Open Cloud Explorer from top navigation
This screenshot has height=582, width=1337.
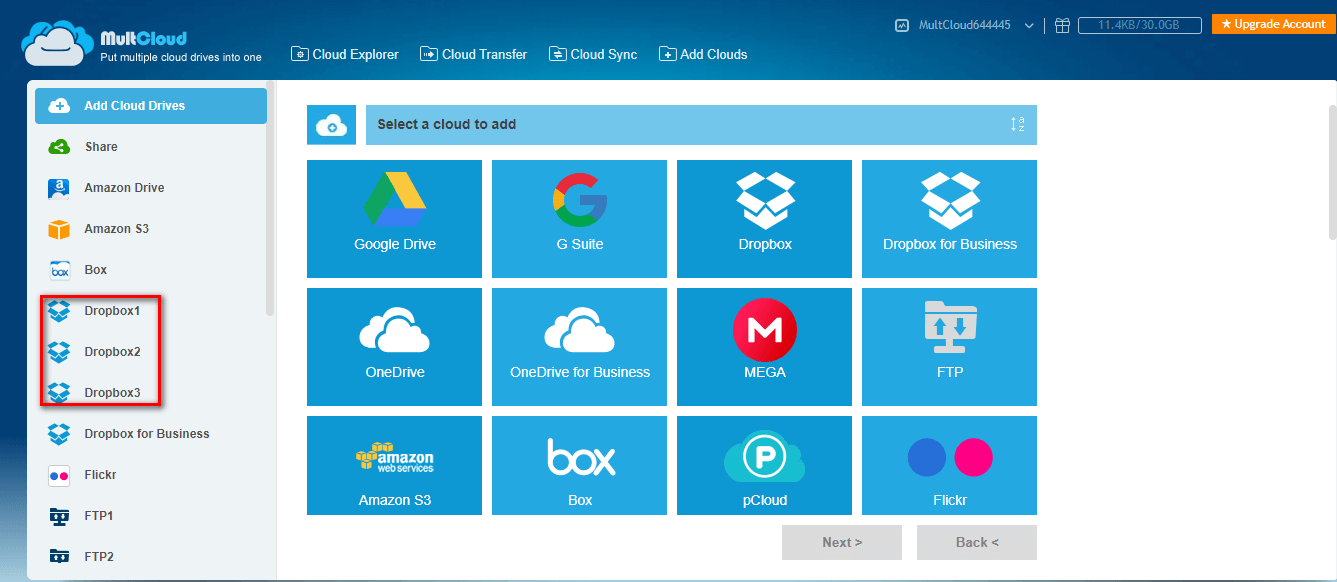[x=345, y=54]
